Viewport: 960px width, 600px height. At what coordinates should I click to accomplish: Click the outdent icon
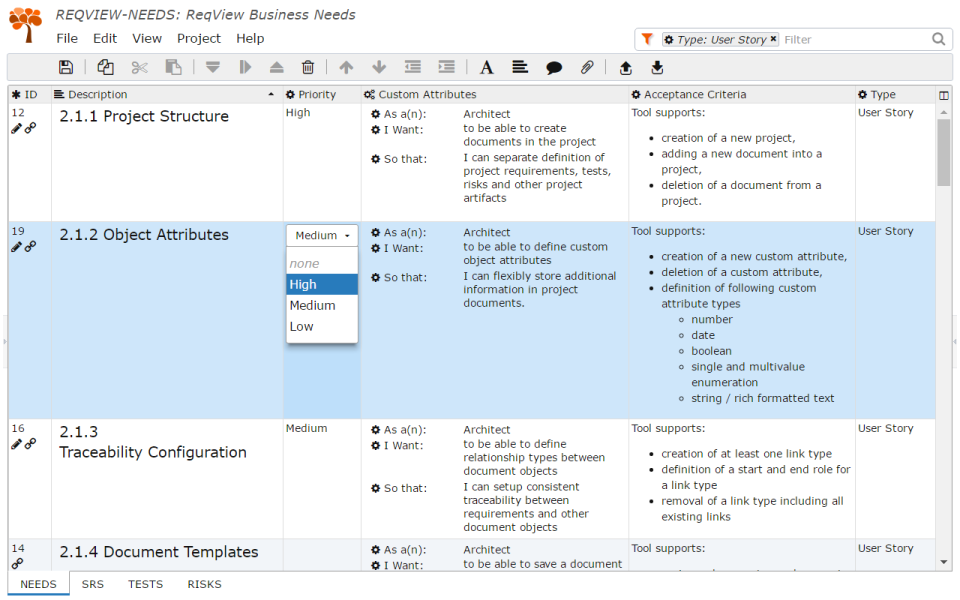point(413,67)
